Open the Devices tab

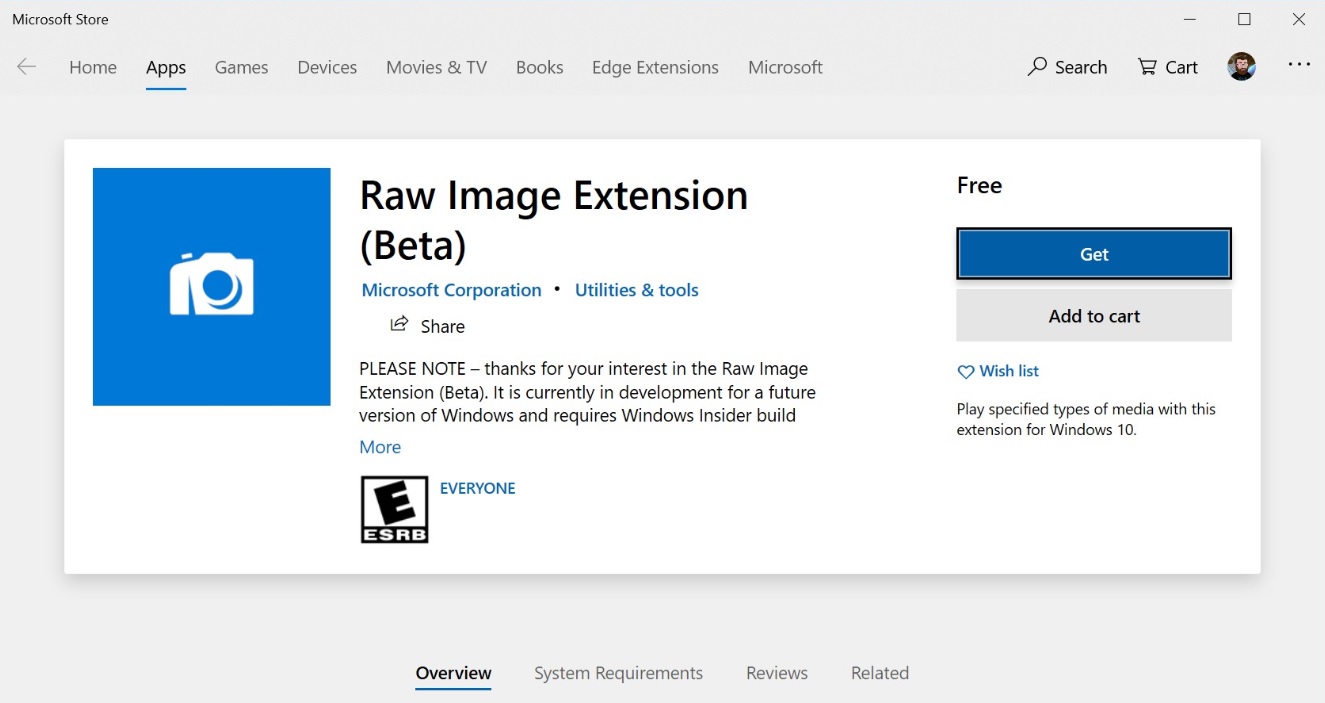[327, 67]
